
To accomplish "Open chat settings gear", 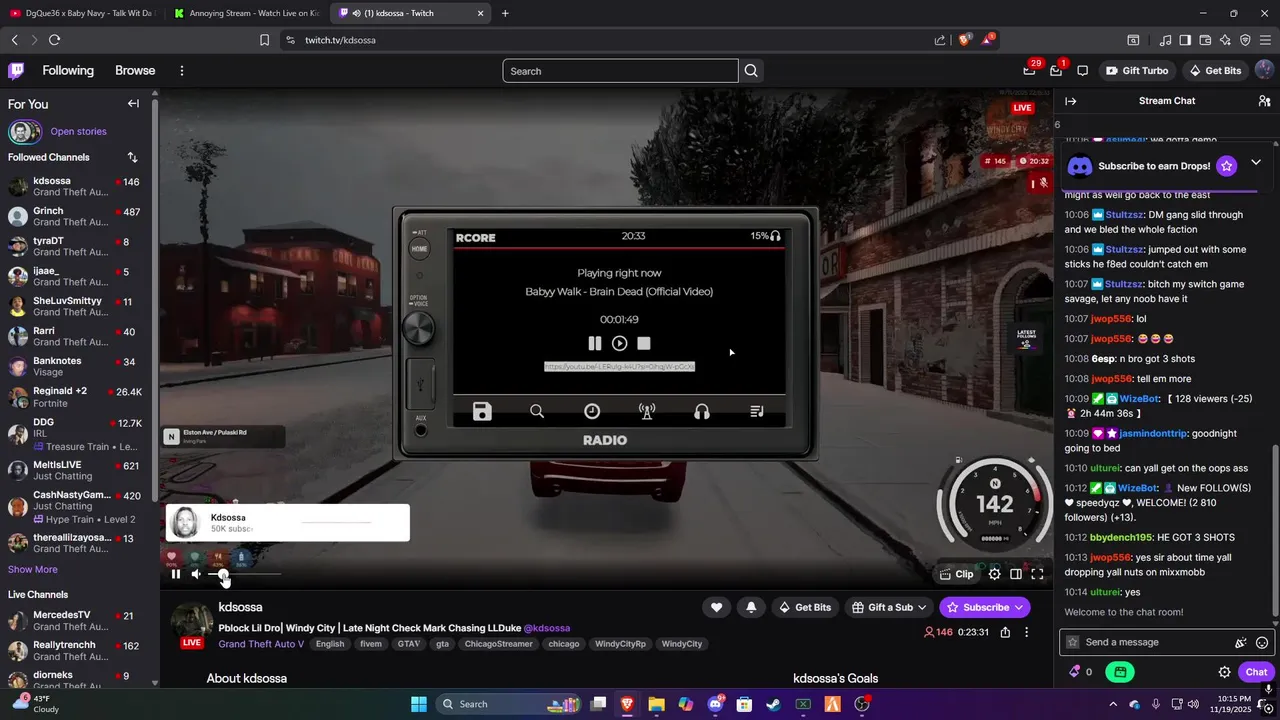I will click(1224, 672).
